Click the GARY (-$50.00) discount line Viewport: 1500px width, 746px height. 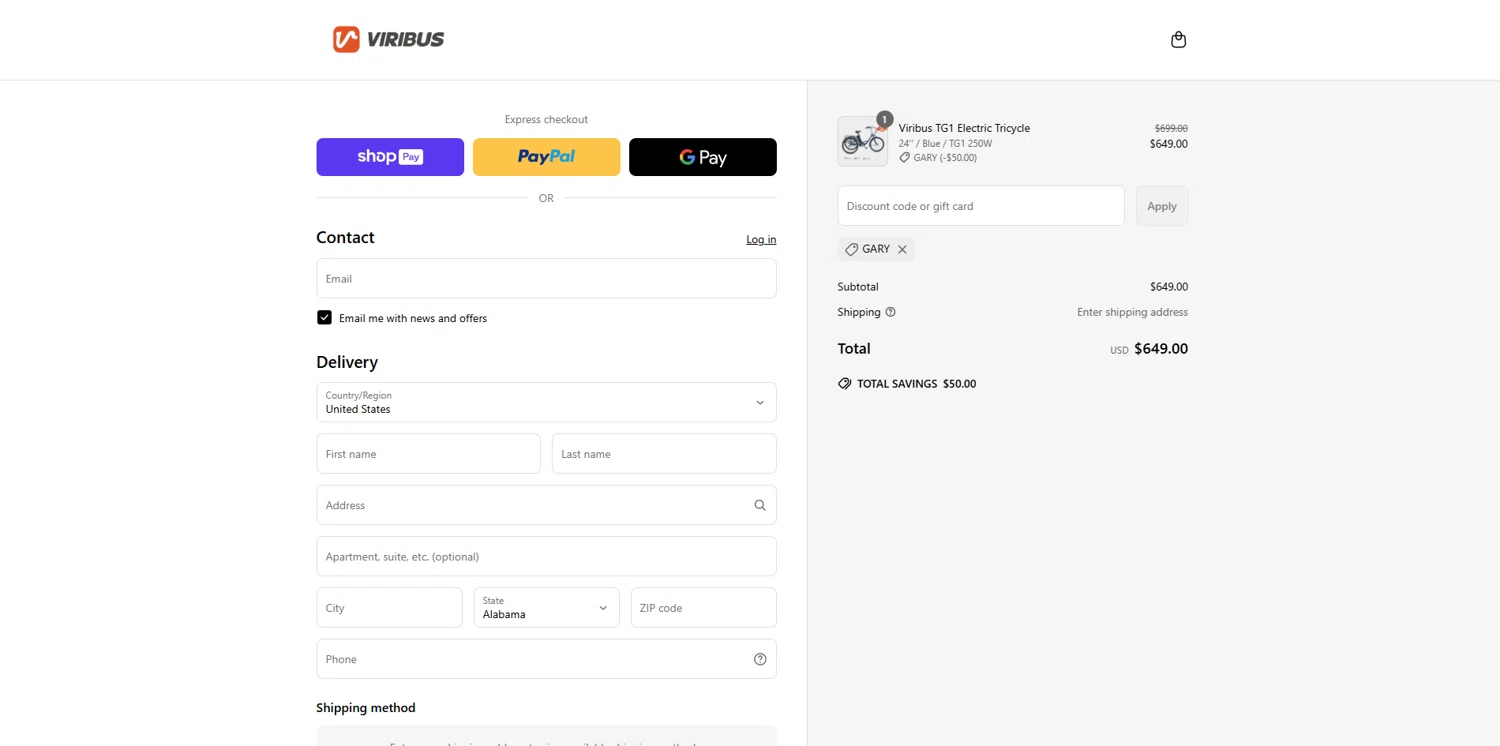click(938, 158)
